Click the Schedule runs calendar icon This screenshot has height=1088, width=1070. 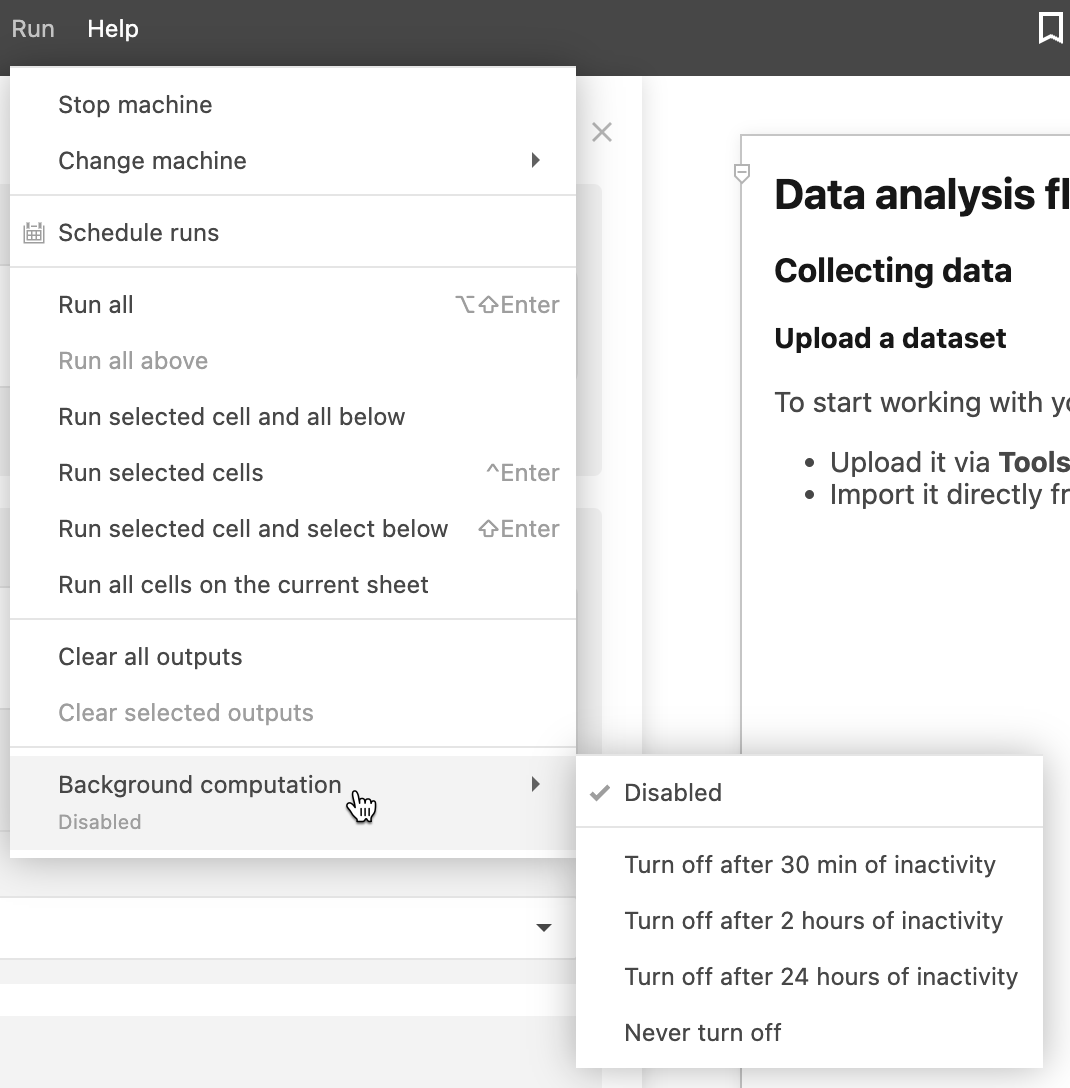(31, 232)
